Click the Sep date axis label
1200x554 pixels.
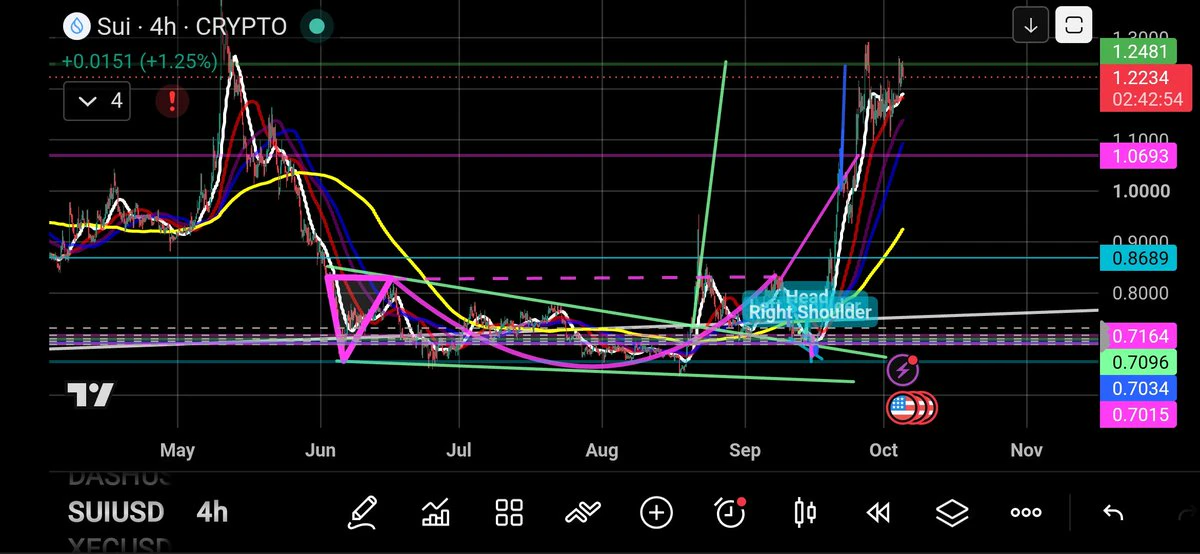[745, 451]
